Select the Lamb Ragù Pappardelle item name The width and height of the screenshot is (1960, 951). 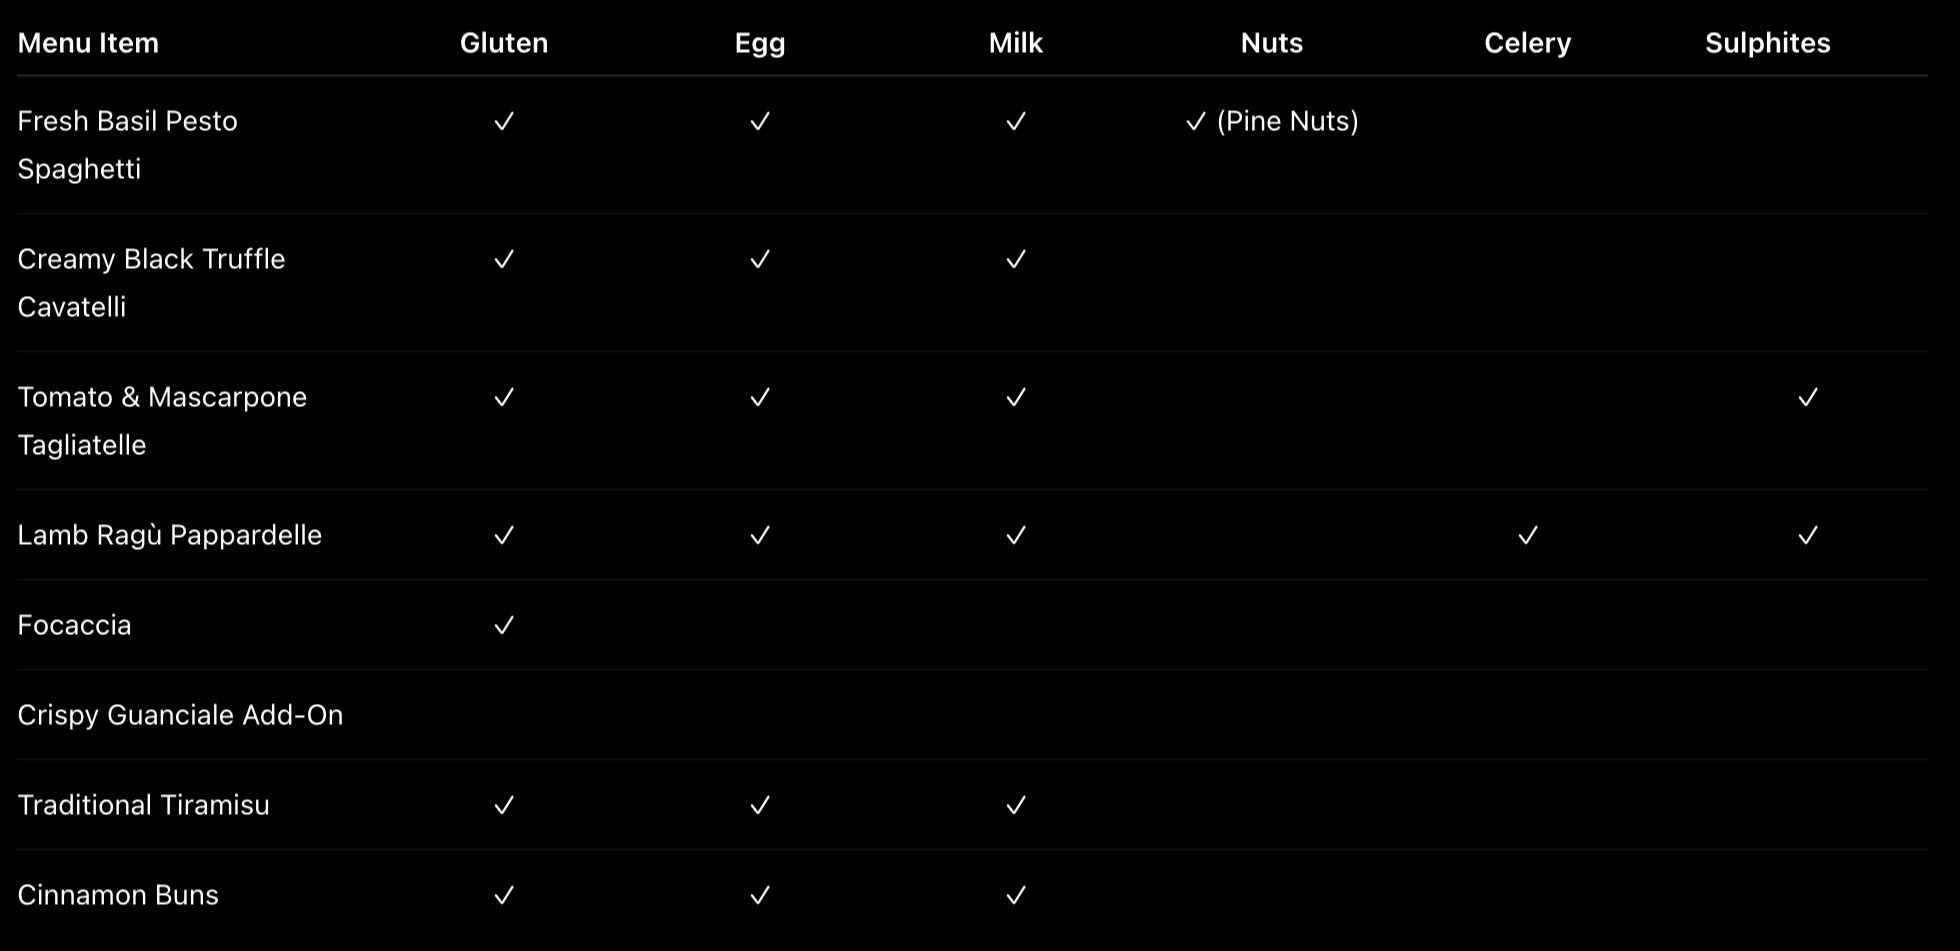[x=169, y=535]
